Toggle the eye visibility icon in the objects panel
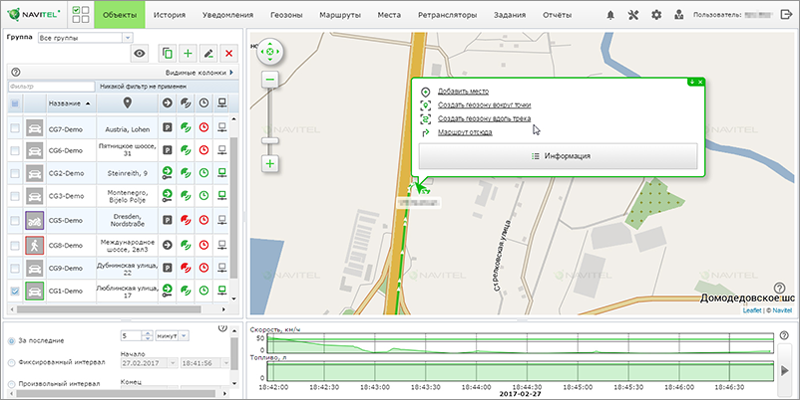 [x=140, y=53]
